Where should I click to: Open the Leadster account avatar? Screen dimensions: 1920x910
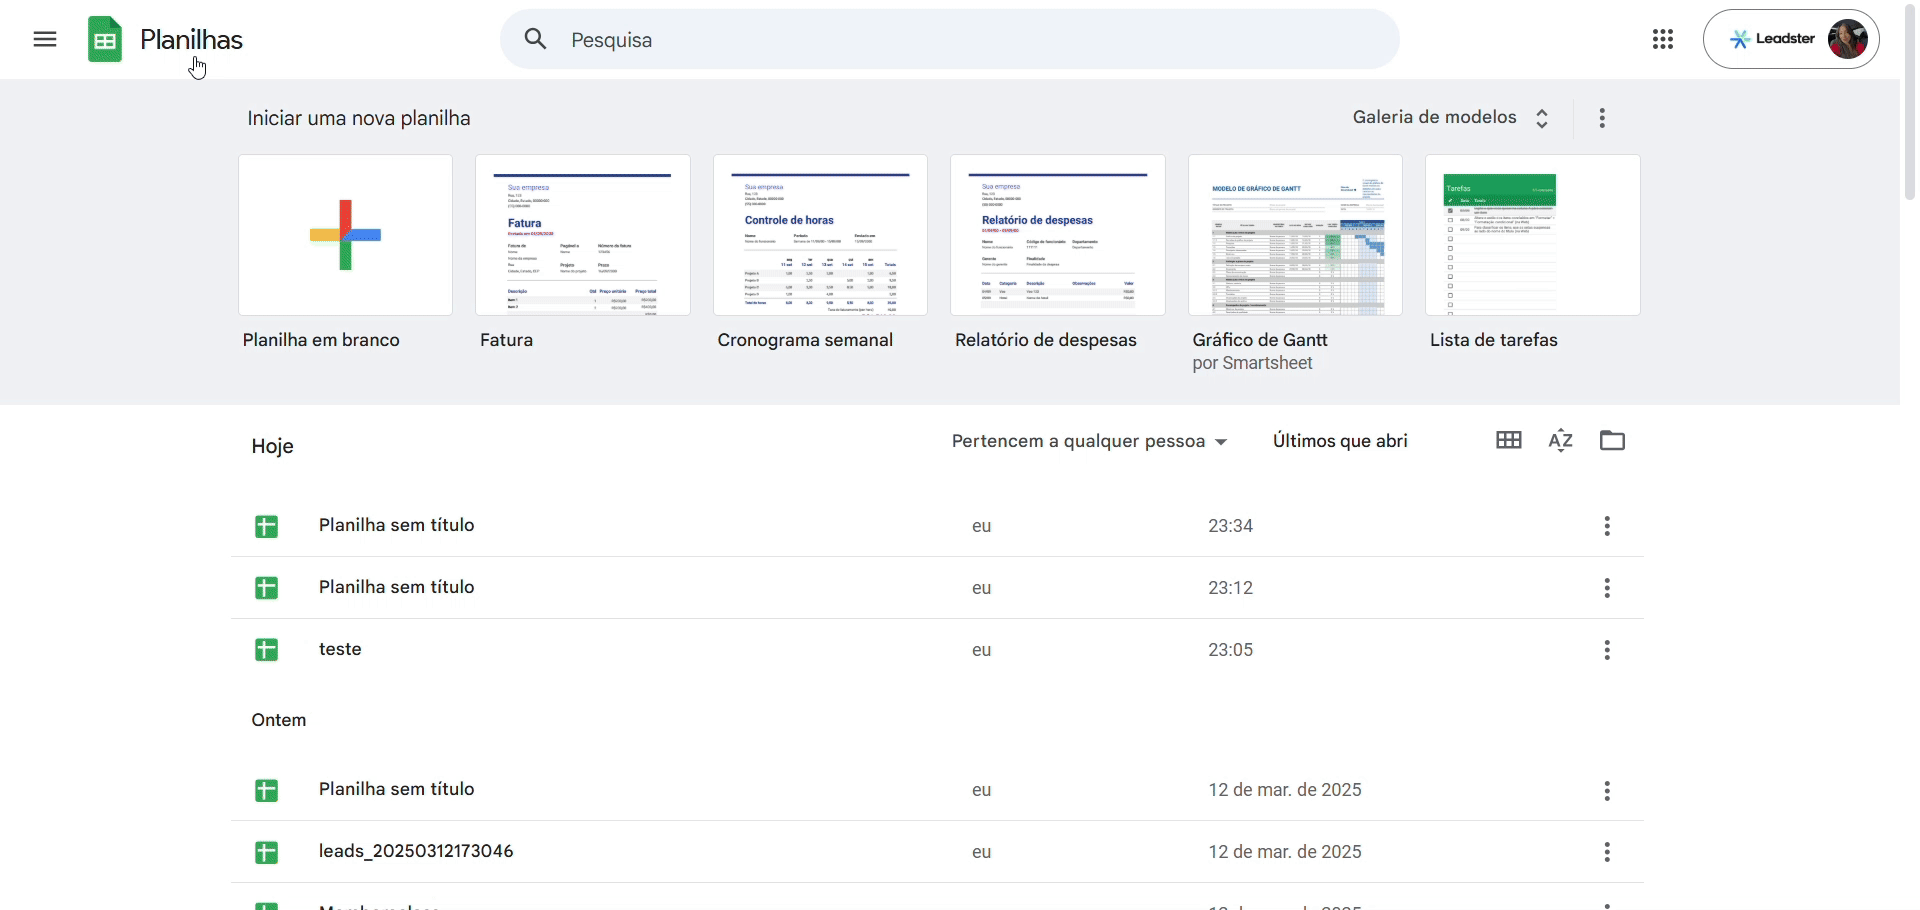[1847, 39]
